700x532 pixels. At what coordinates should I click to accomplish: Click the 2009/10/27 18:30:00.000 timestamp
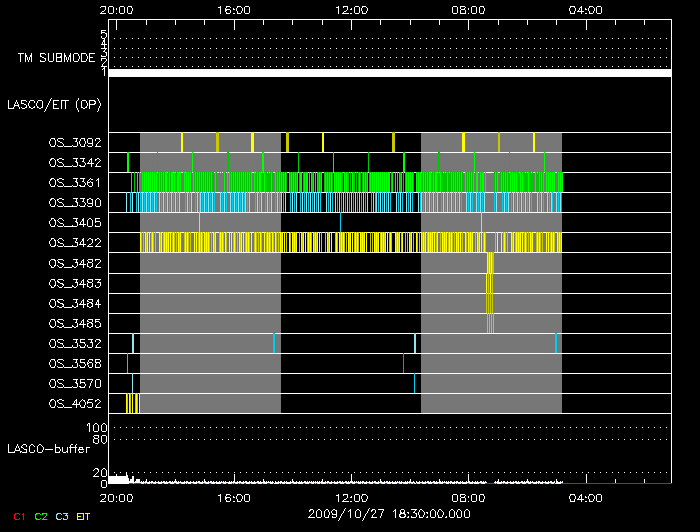coord(387,512)
